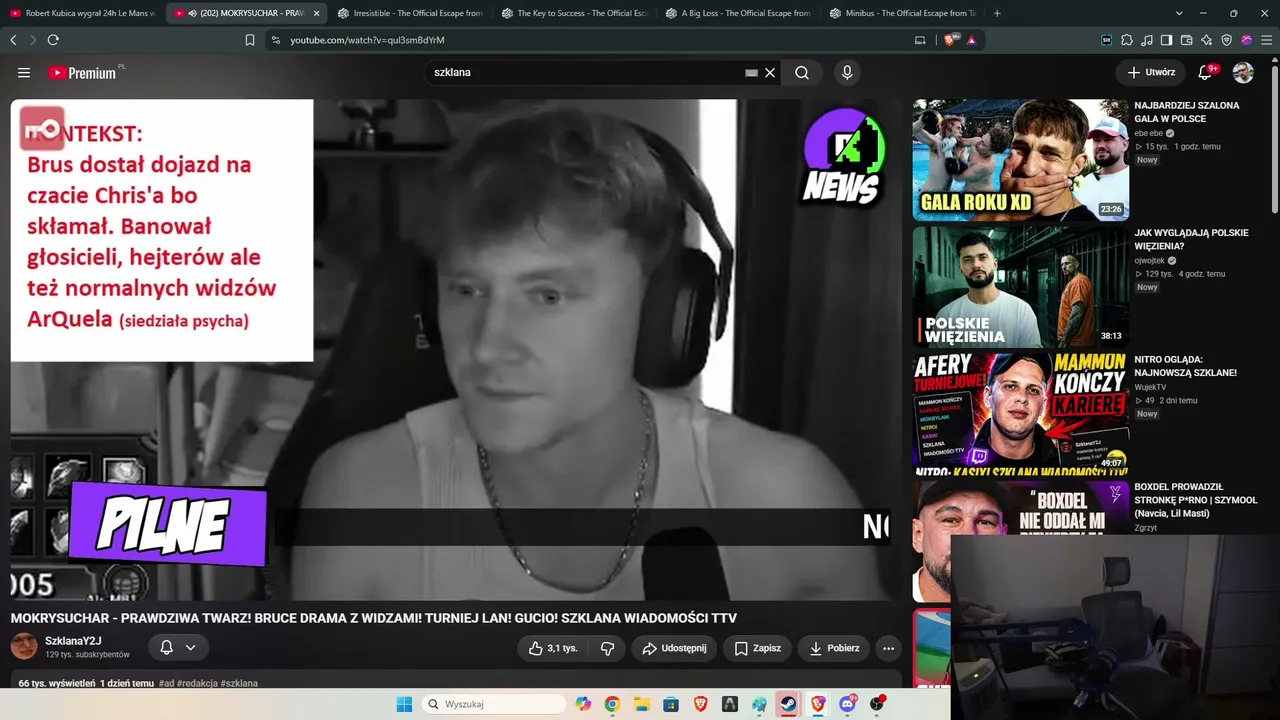Image resolution: width=1280 pixels, height=720 pixels.
Task: Share the video with Udostępnij
Action: (x=674, y=648)
